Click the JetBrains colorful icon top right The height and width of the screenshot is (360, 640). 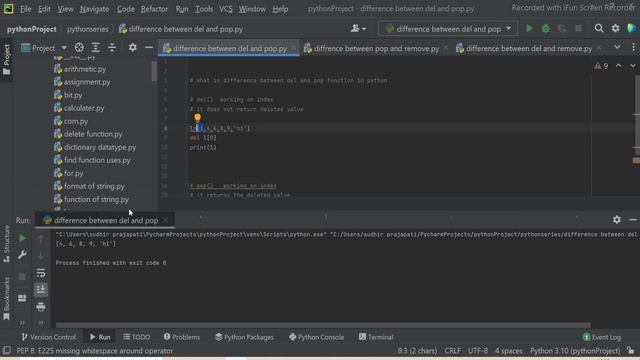click(x=632, y=28)
